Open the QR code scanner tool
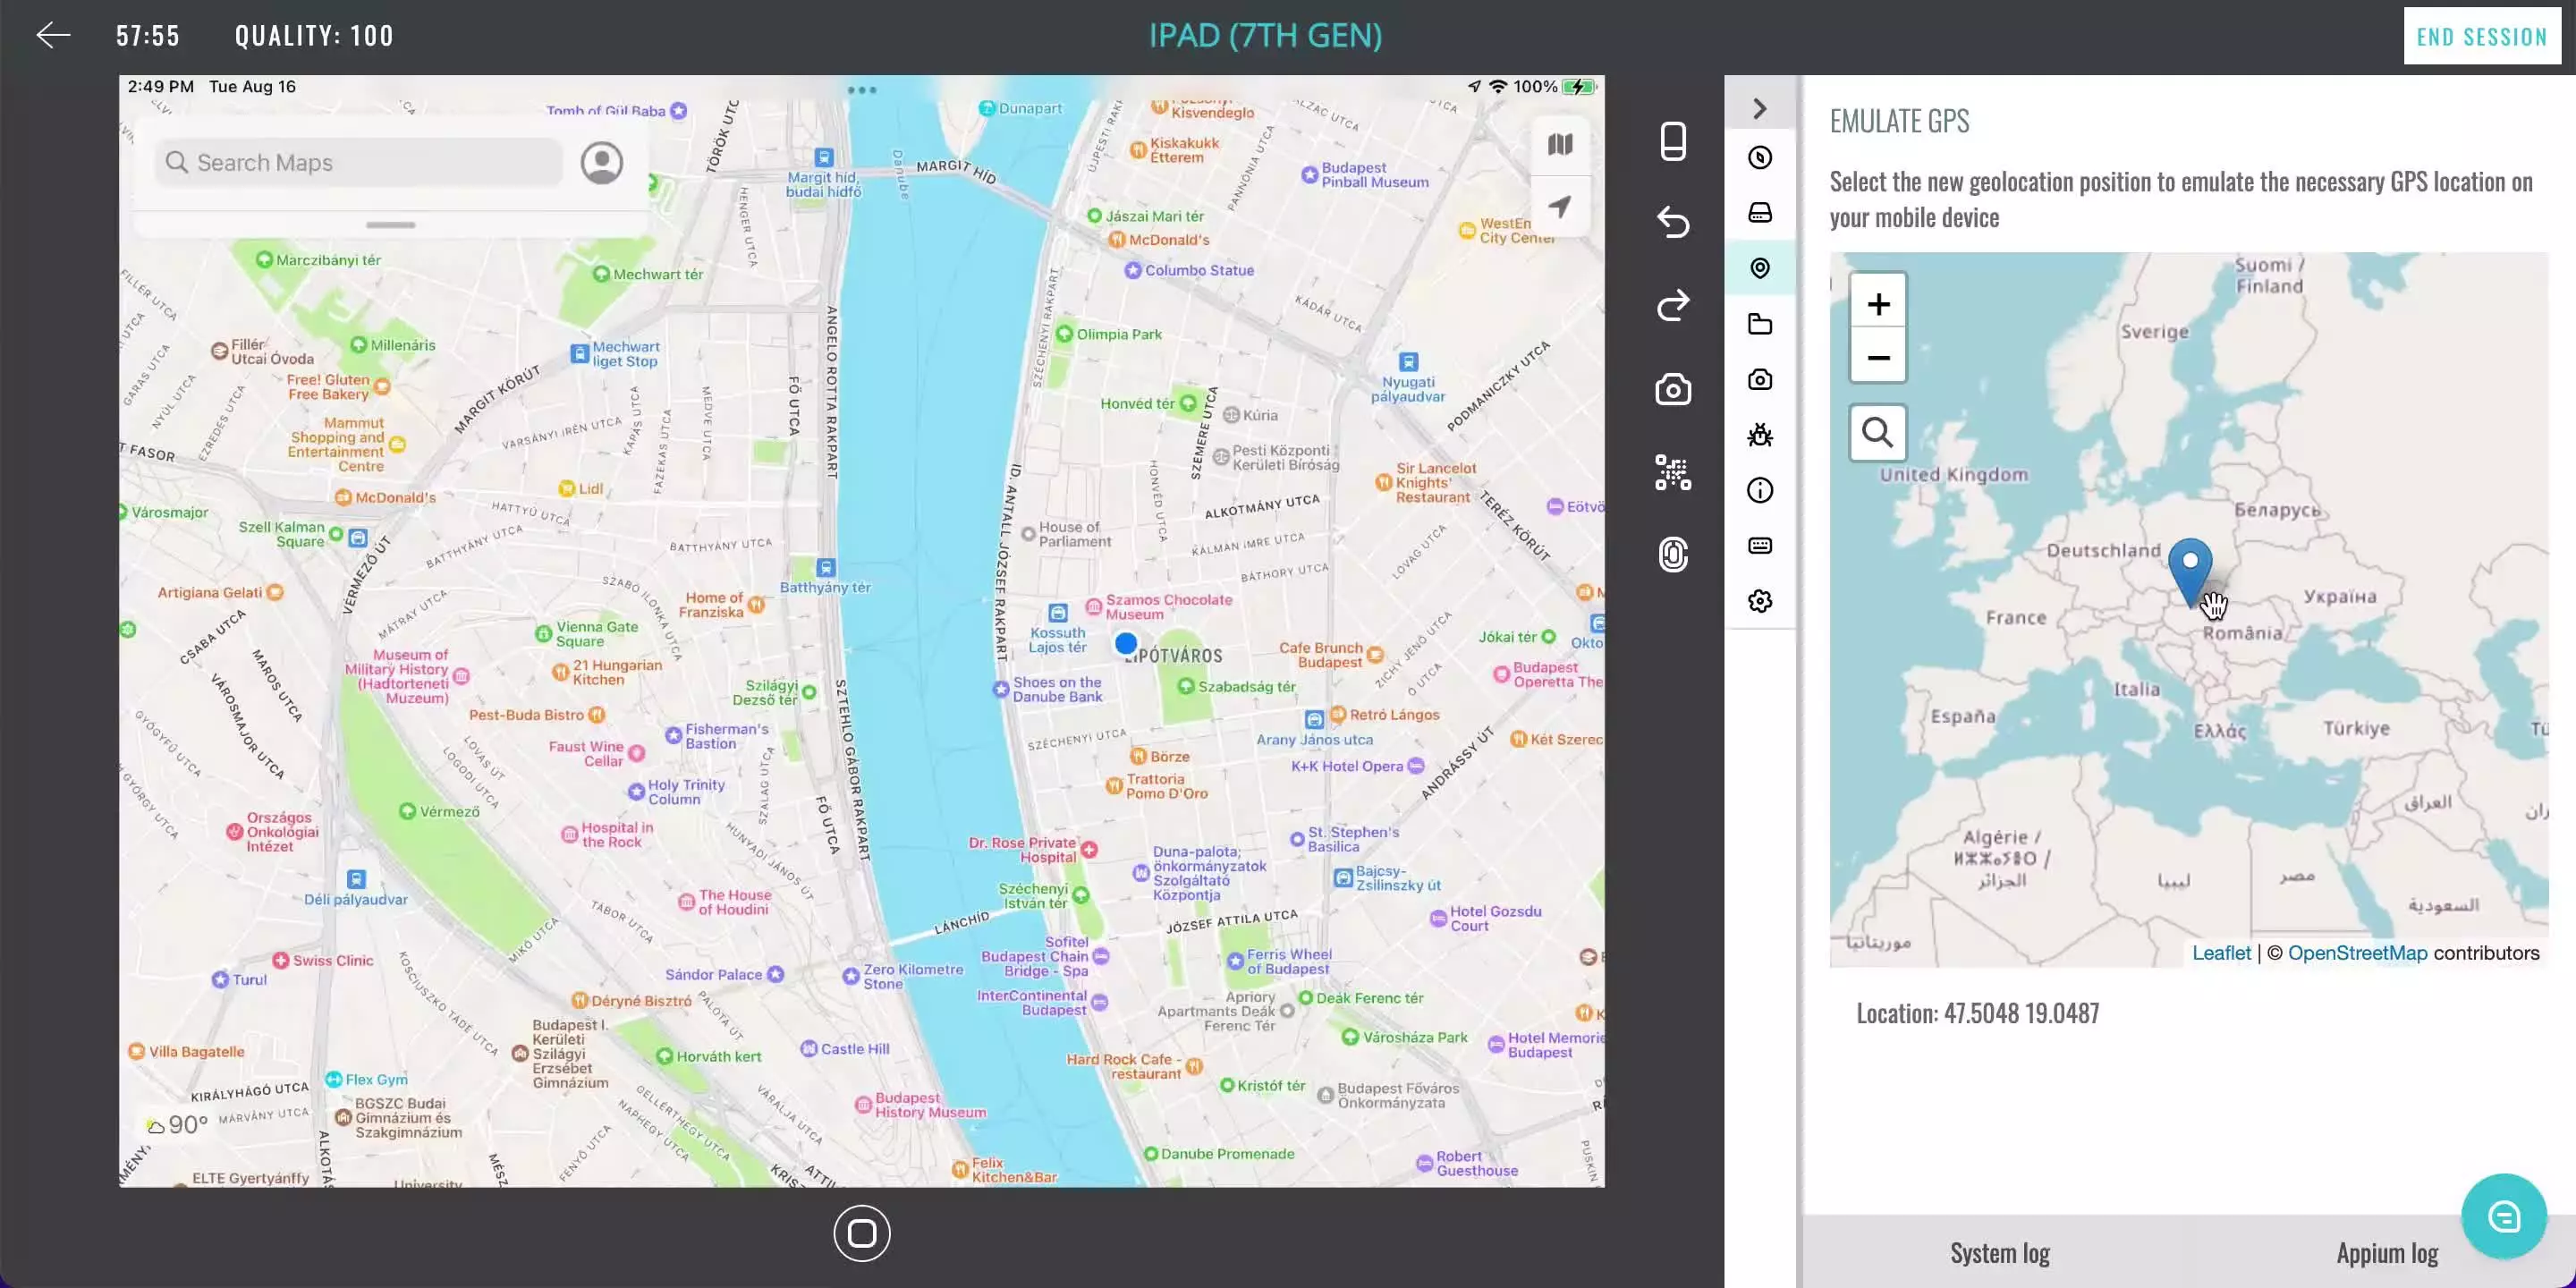The image size is (2576, 1288). (x=1673, y=472)
